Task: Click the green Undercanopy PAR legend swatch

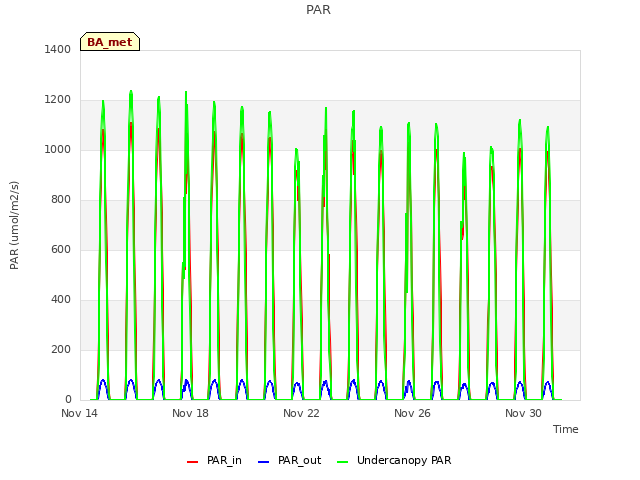Action: point(343,462)
